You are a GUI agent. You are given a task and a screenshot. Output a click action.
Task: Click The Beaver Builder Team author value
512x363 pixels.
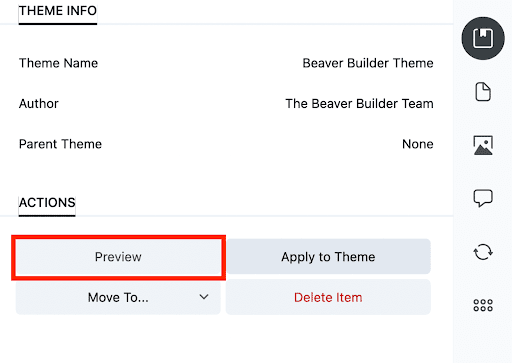[x=359, y=104]
